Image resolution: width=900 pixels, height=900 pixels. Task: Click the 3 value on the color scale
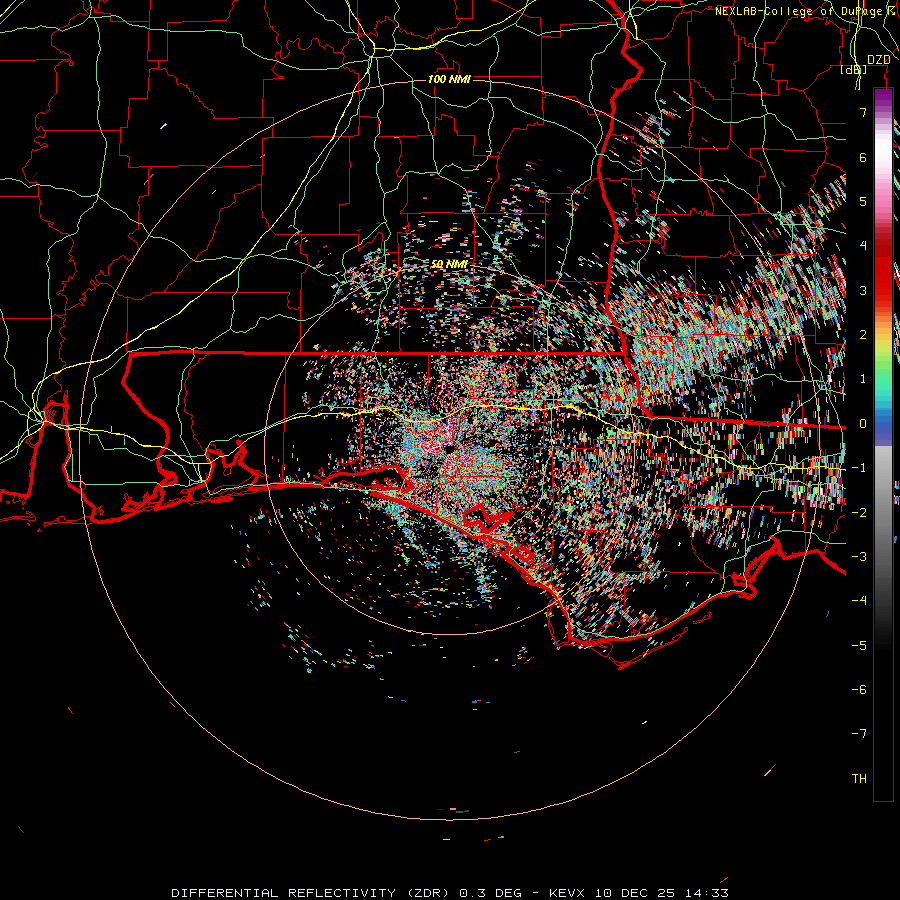863,290
